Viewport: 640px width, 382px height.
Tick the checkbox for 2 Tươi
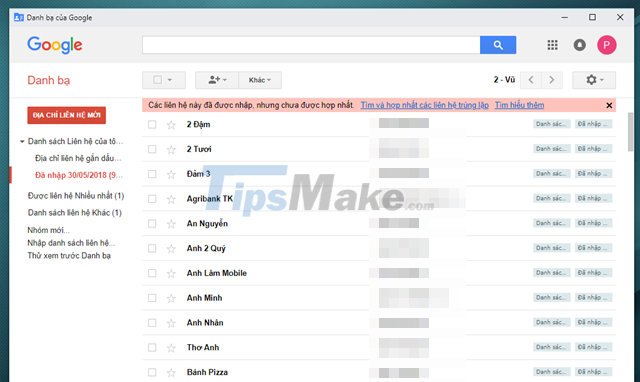tap(152, 149)
